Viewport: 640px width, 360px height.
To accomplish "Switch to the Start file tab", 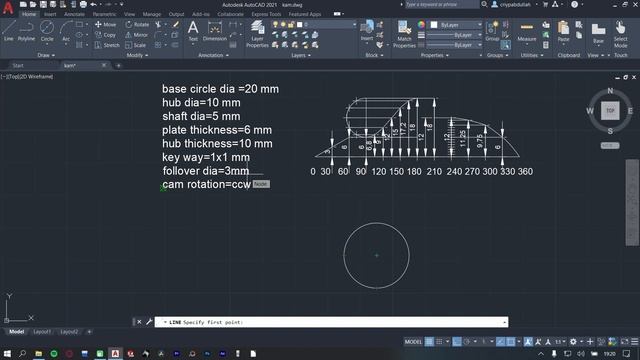I will click(18, 65).
